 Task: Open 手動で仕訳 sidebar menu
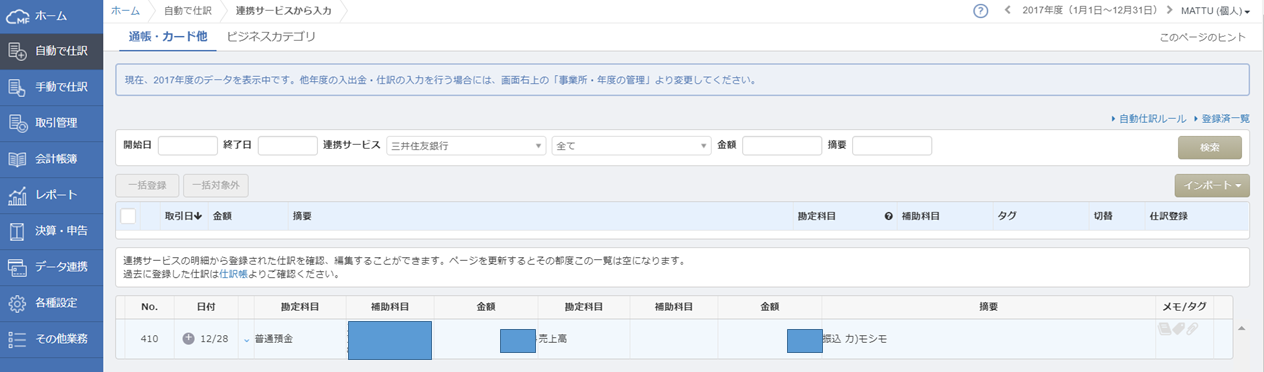click(51, 87)
